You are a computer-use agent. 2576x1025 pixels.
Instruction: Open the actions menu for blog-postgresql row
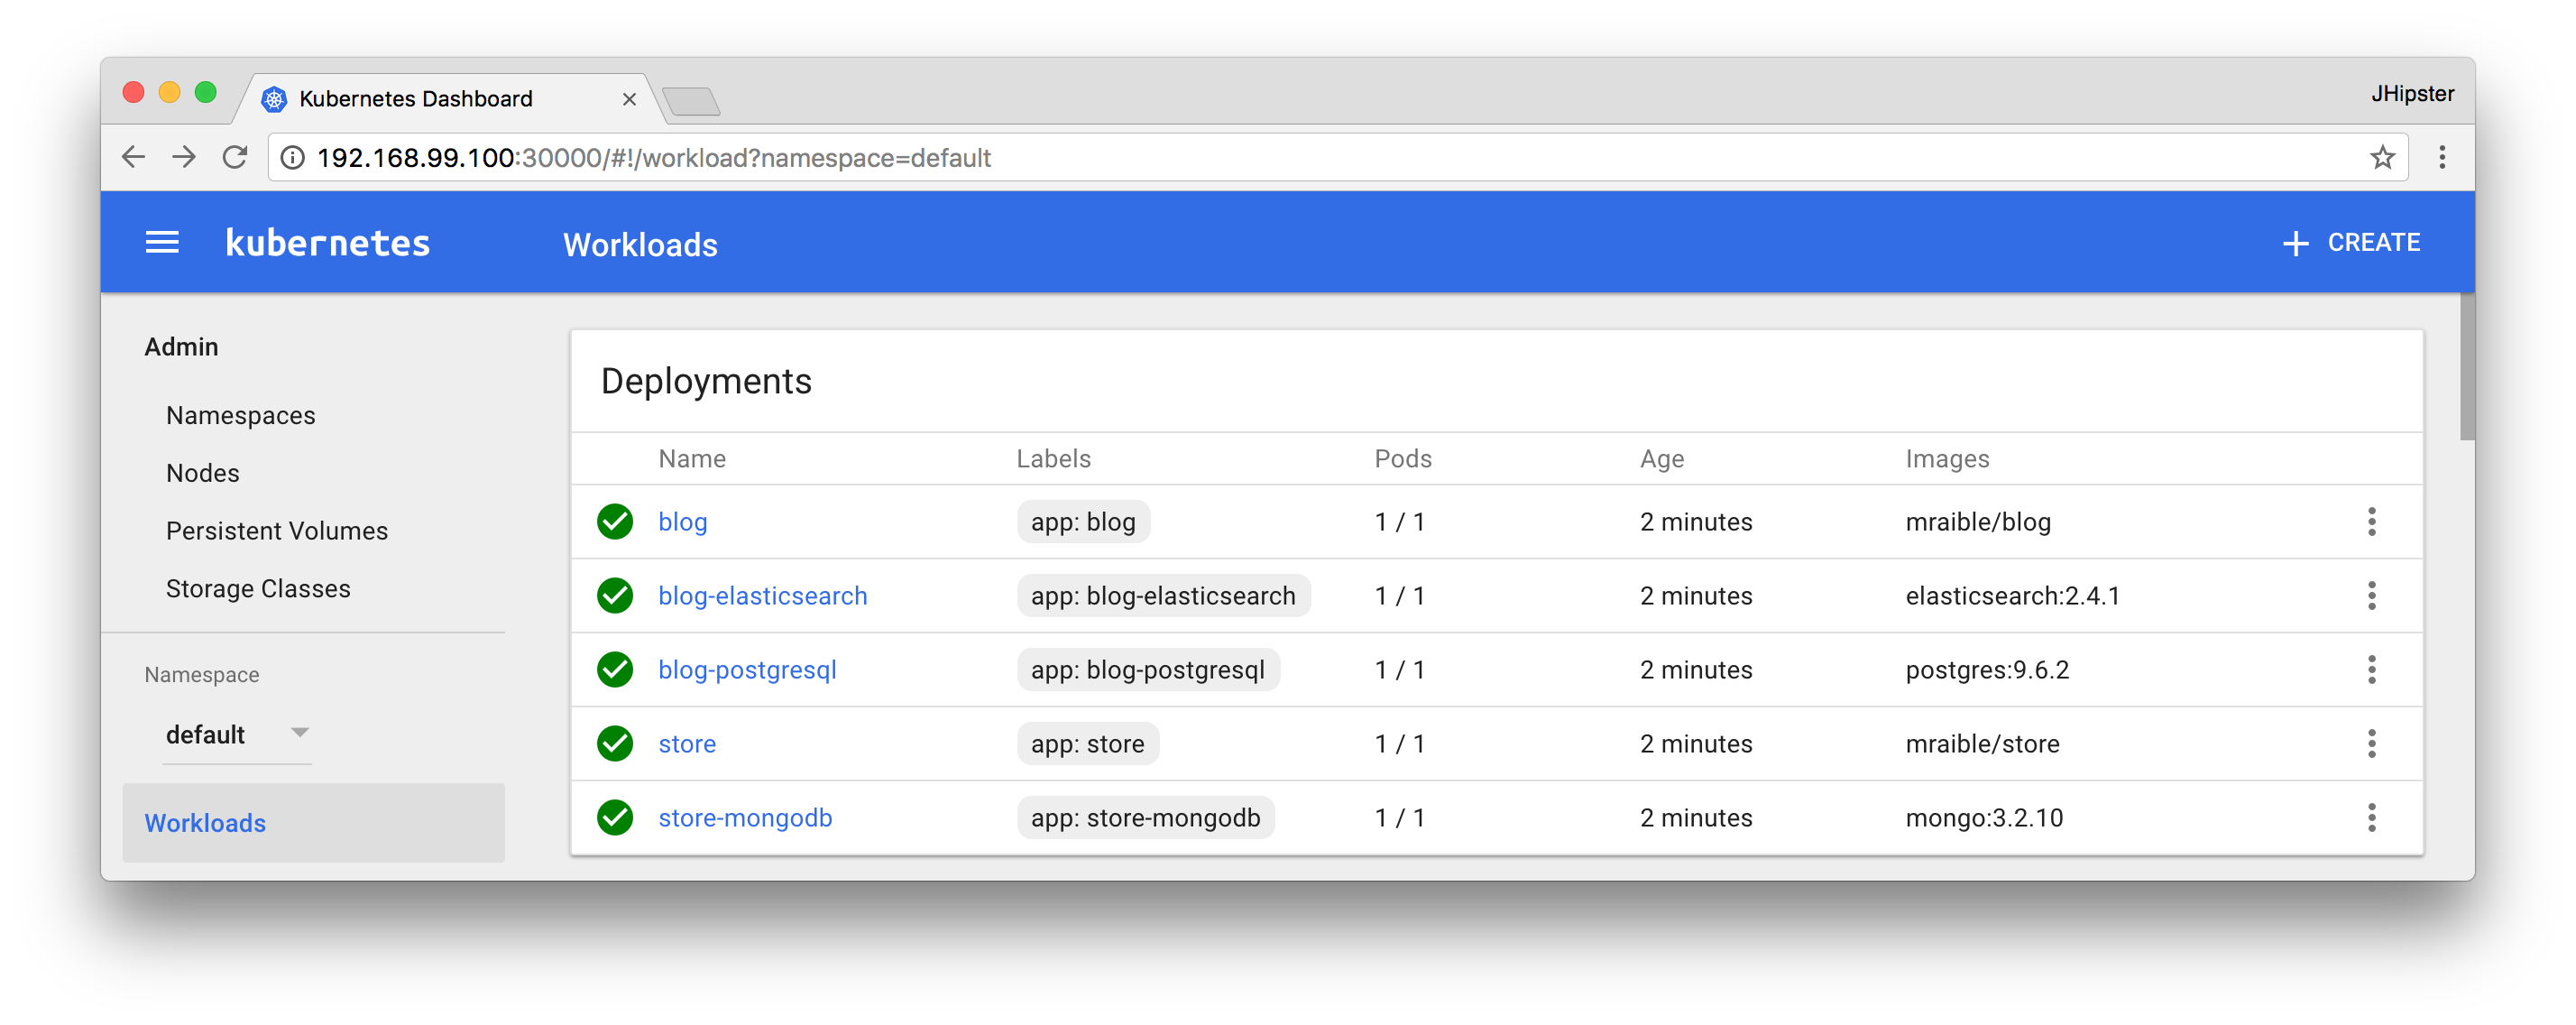point(2371,670)
